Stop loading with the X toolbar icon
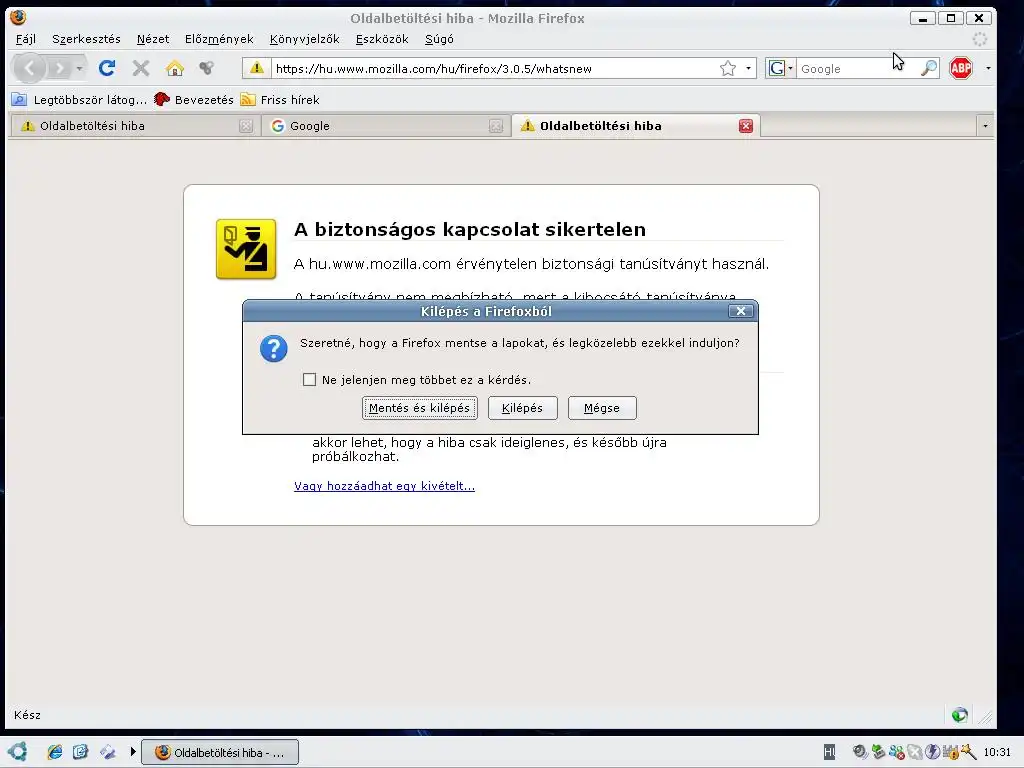The height and width of the screenshot is (768, 1024). tap(141, 68)
